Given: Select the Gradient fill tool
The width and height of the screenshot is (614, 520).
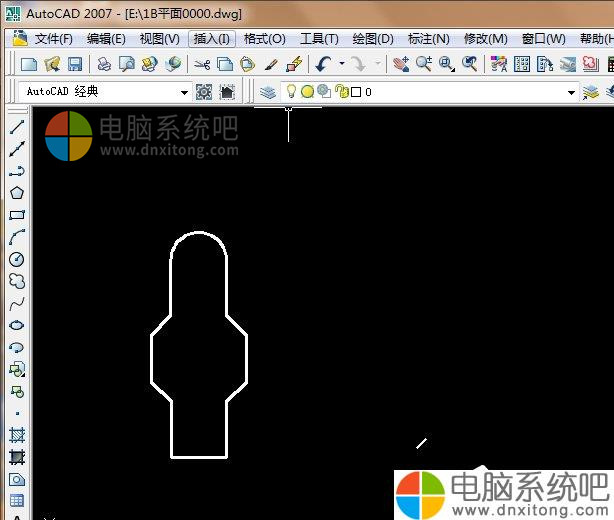Looking at the screenshot, I should tap(17, 457).
